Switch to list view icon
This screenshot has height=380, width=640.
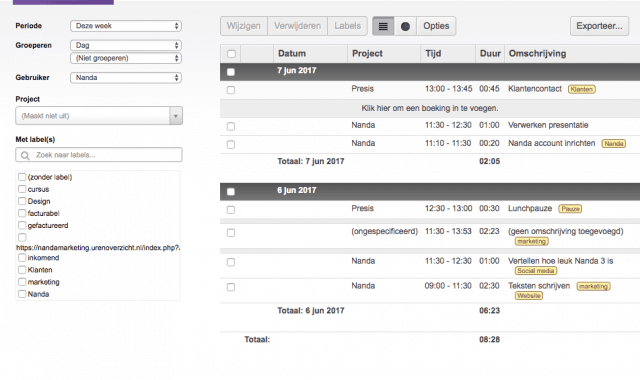tap(383, 26)
